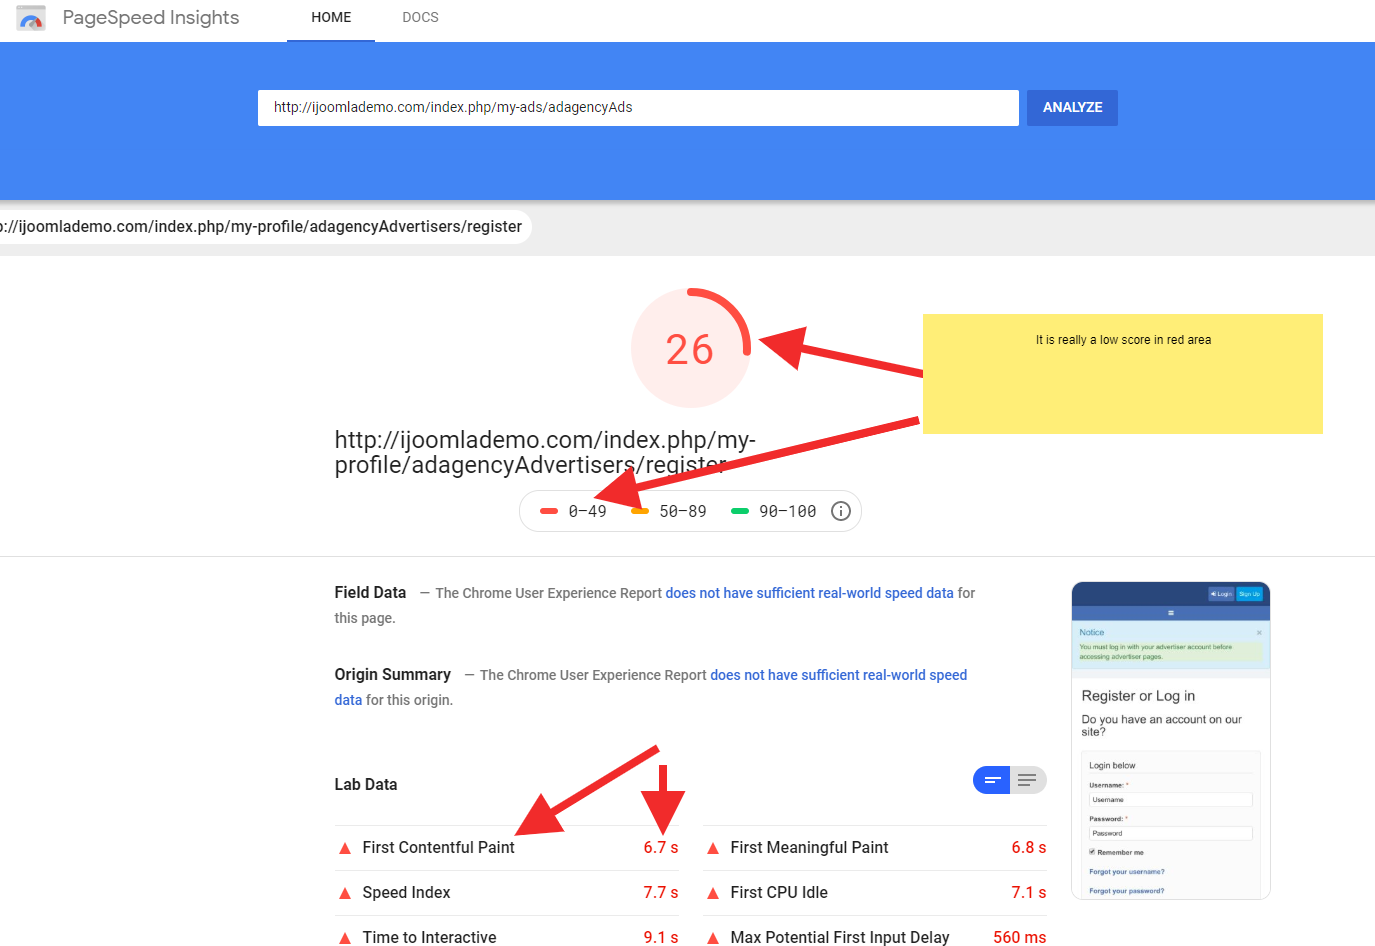The height and width of the screenshot is (946, 1375).
Task: Click the info icon beside the score legend
Action: (841, 511)
